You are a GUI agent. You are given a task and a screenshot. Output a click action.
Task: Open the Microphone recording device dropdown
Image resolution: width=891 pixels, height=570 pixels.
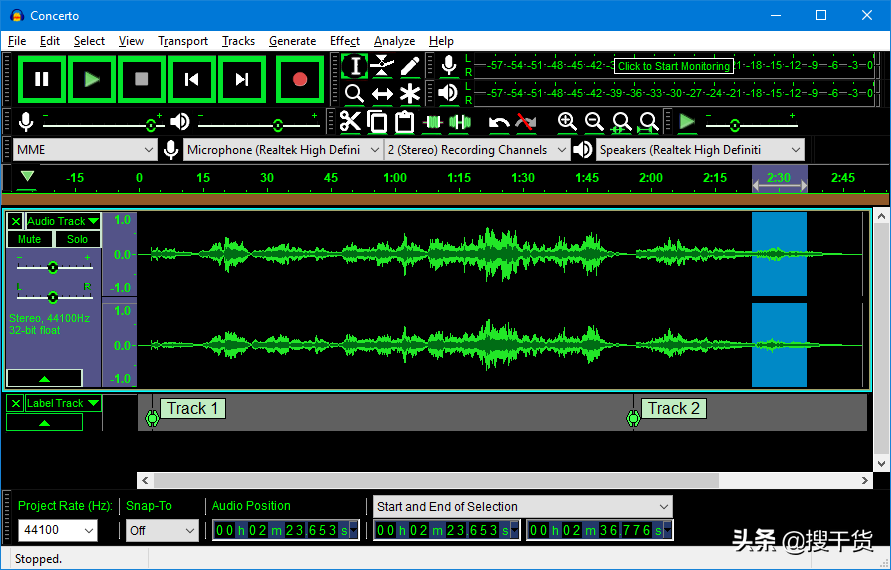pos(282,150)
